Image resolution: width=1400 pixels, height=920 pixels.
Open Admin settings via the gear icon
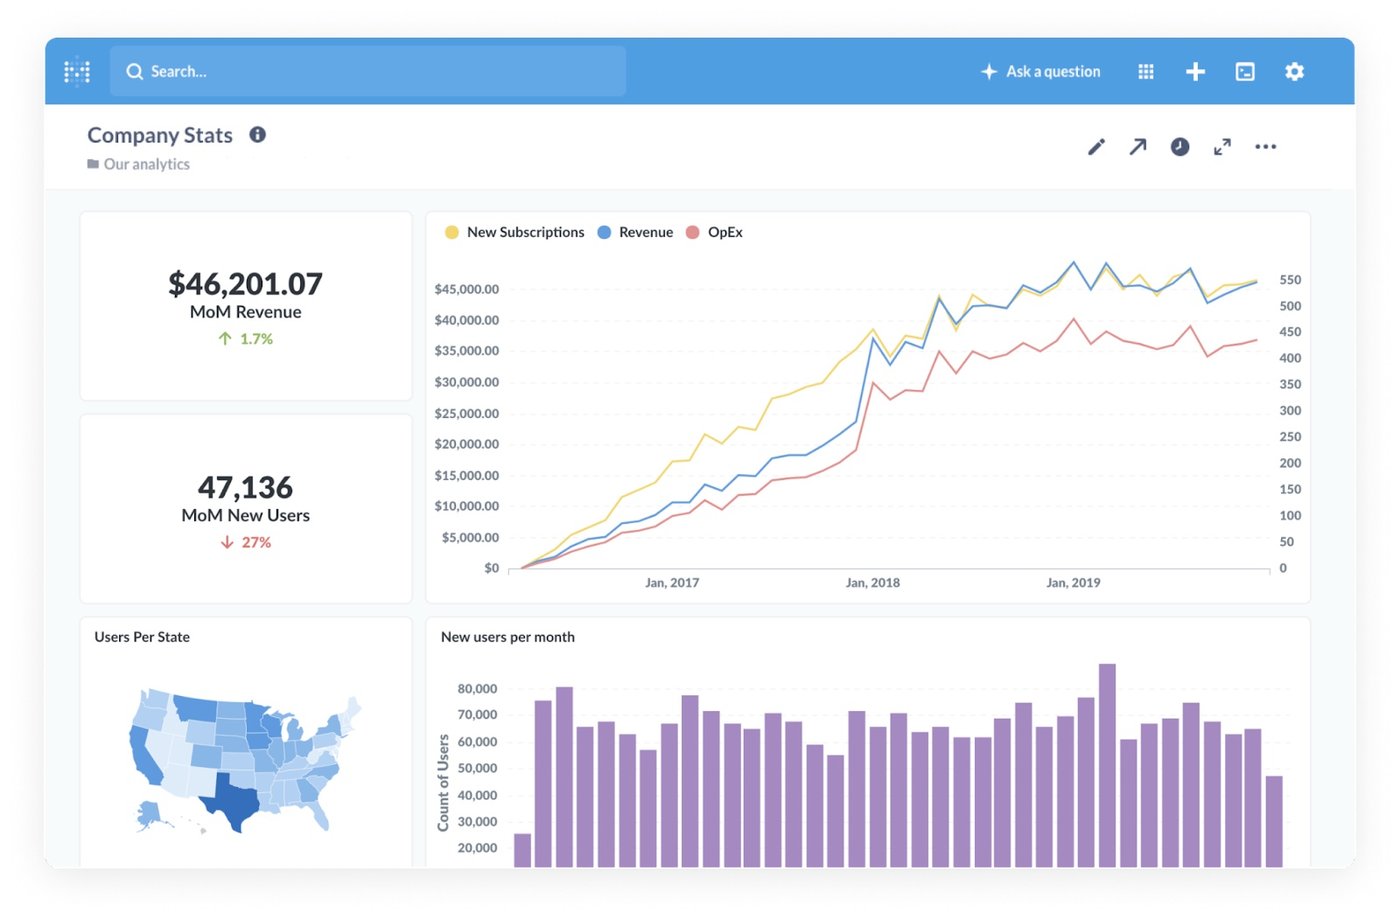(x=1294, y=71)
